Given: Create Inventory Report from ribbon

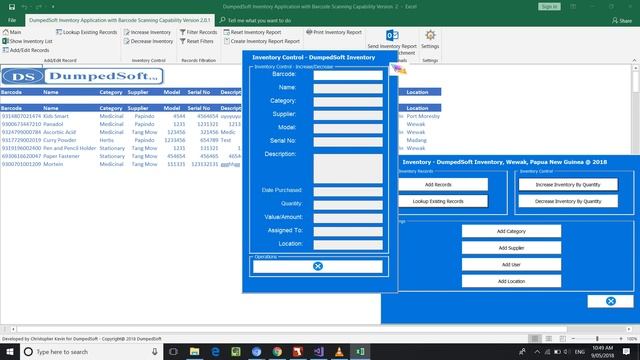Looking at the screenshot, I should point(262,41).
